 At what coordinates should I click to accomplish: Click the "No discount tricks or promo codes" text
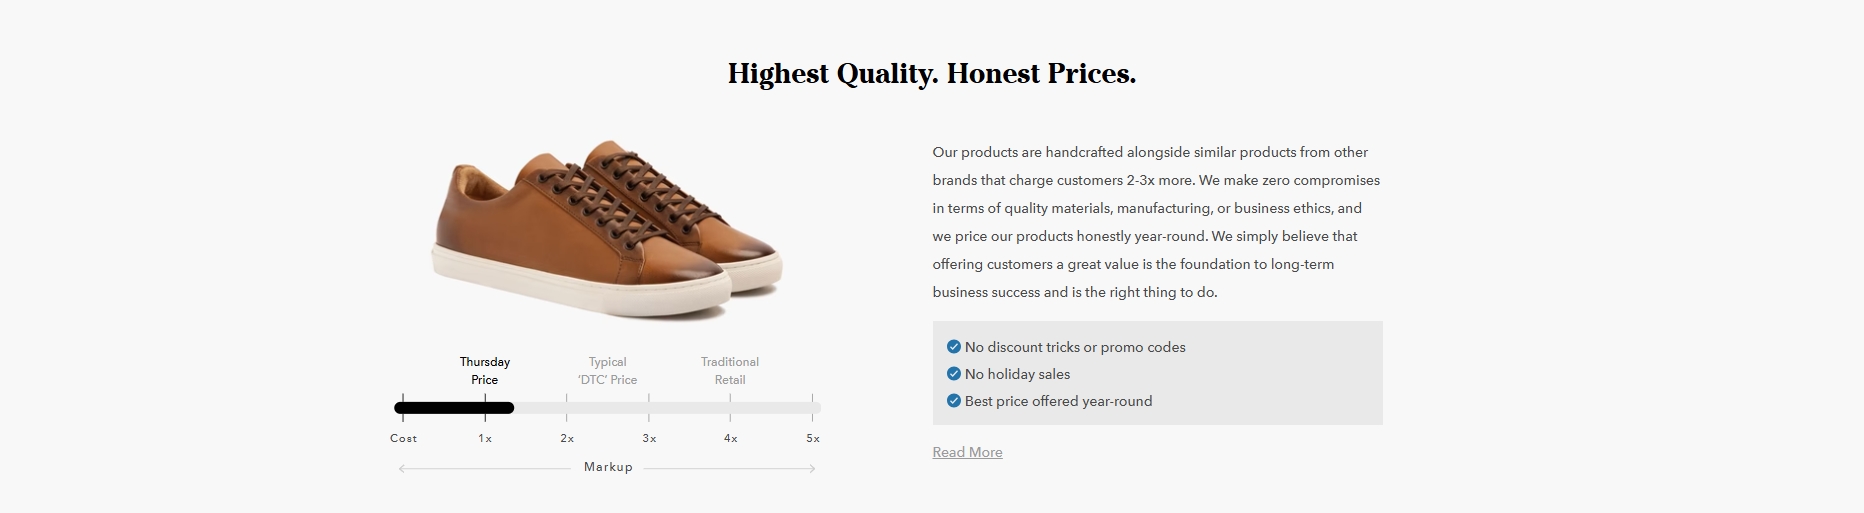(1075, 347)
